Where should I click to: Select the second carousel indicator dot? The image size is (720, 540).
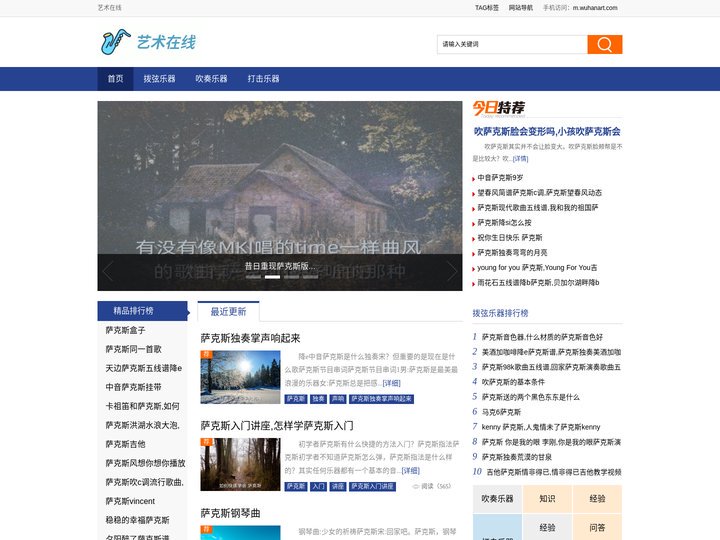coord(272,277)
